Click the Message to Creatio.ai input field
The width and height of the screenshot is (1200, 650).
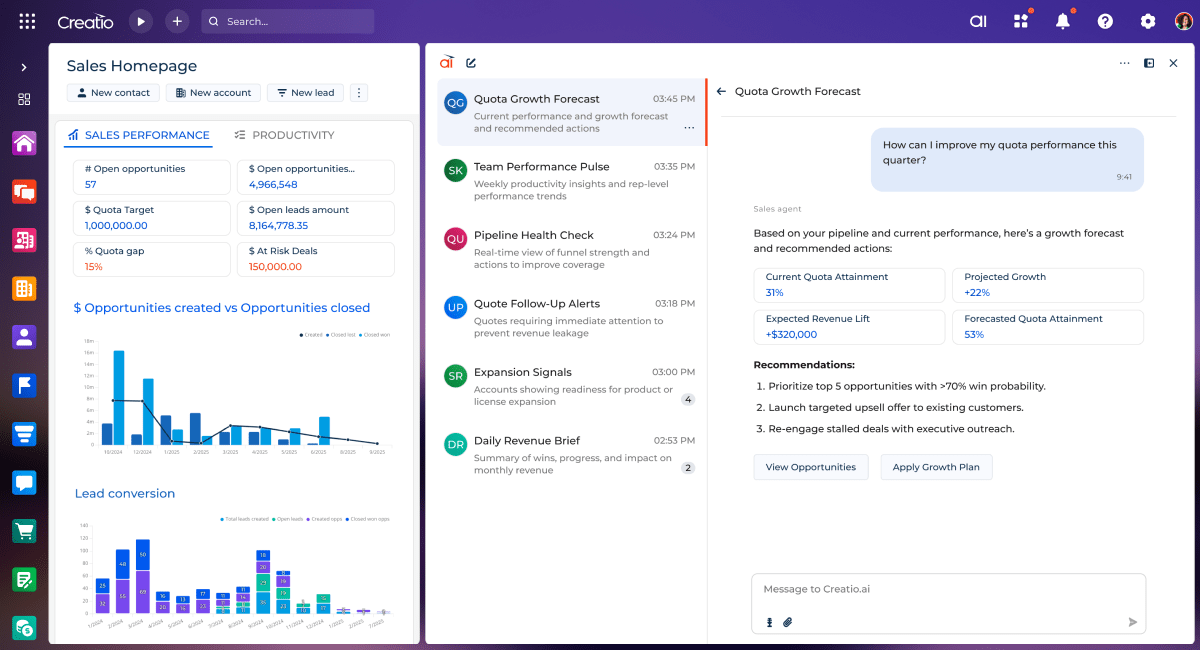946,590
